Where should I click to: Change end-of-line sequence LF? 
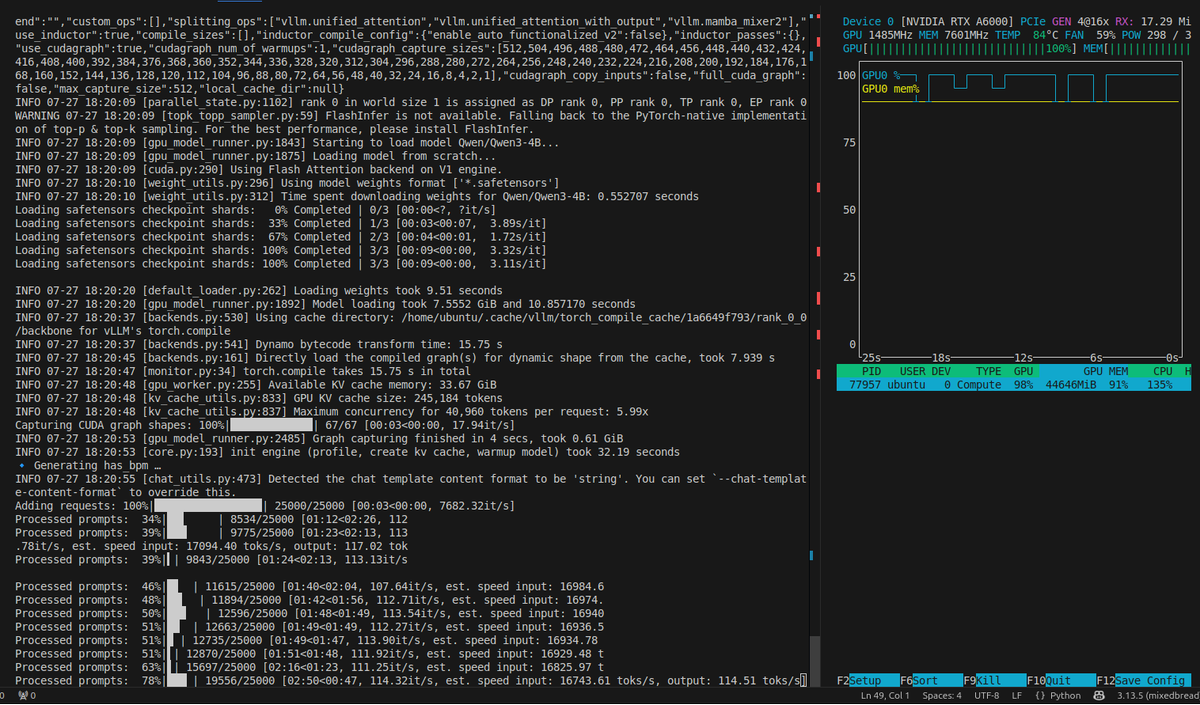[1017, 695]
